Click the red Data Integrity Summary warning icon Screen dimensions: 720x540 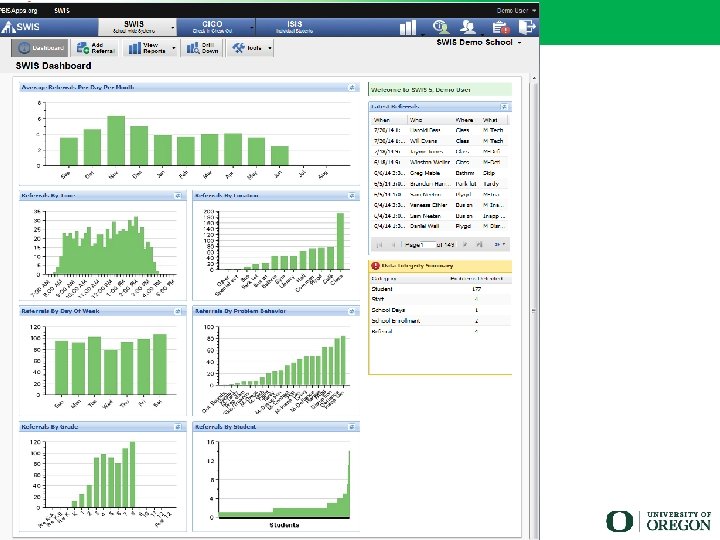[375, 265]
